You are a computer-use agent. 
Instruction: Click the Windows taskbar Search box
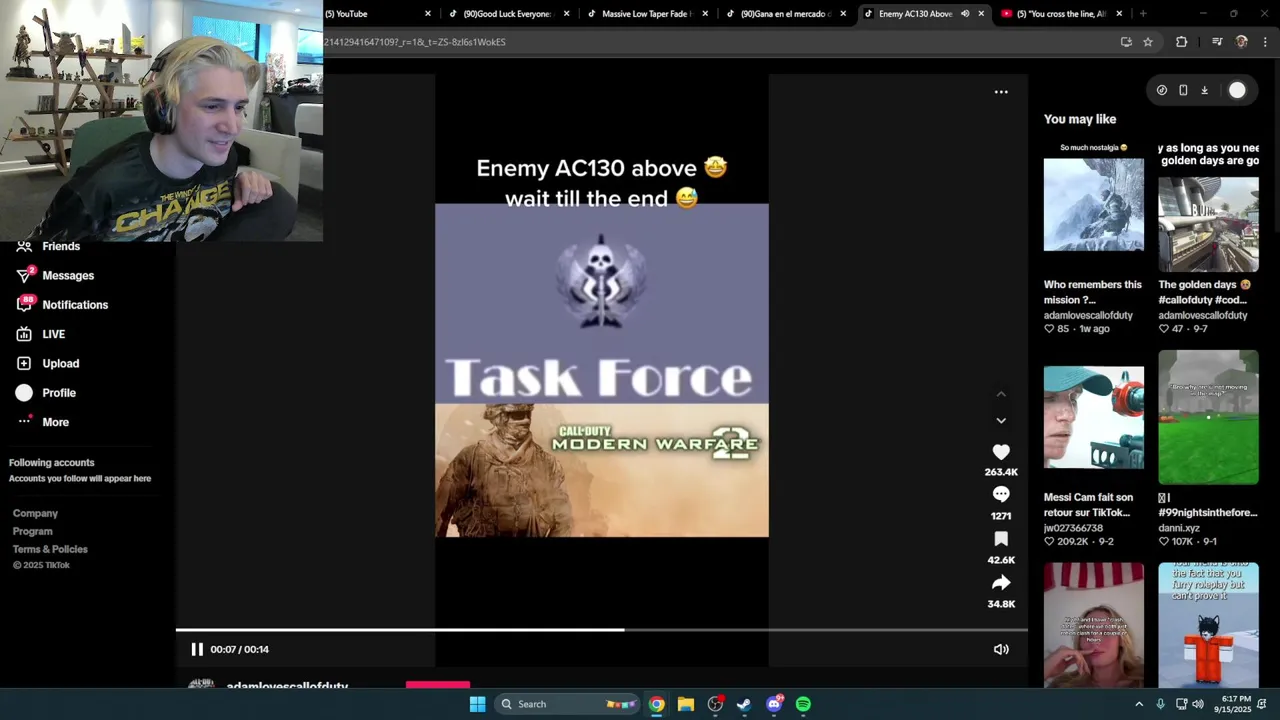[x=568, y=704]
